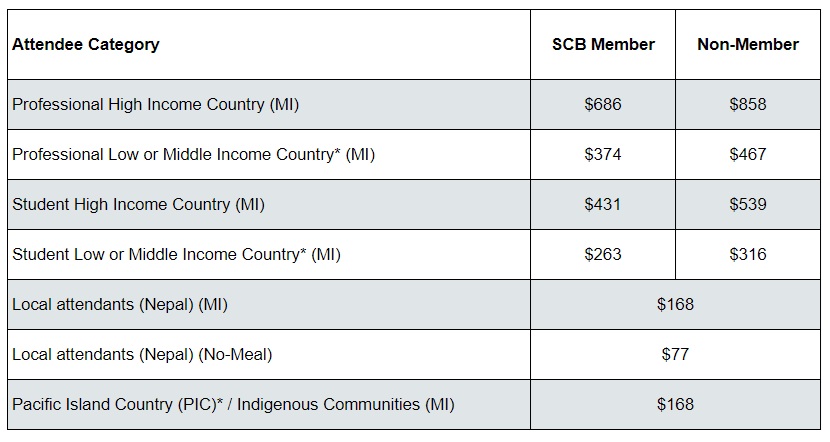Click the $168 Pacific Island Country price
The width and height of the screenshot is (830, 442).
(x=675, y=405)
